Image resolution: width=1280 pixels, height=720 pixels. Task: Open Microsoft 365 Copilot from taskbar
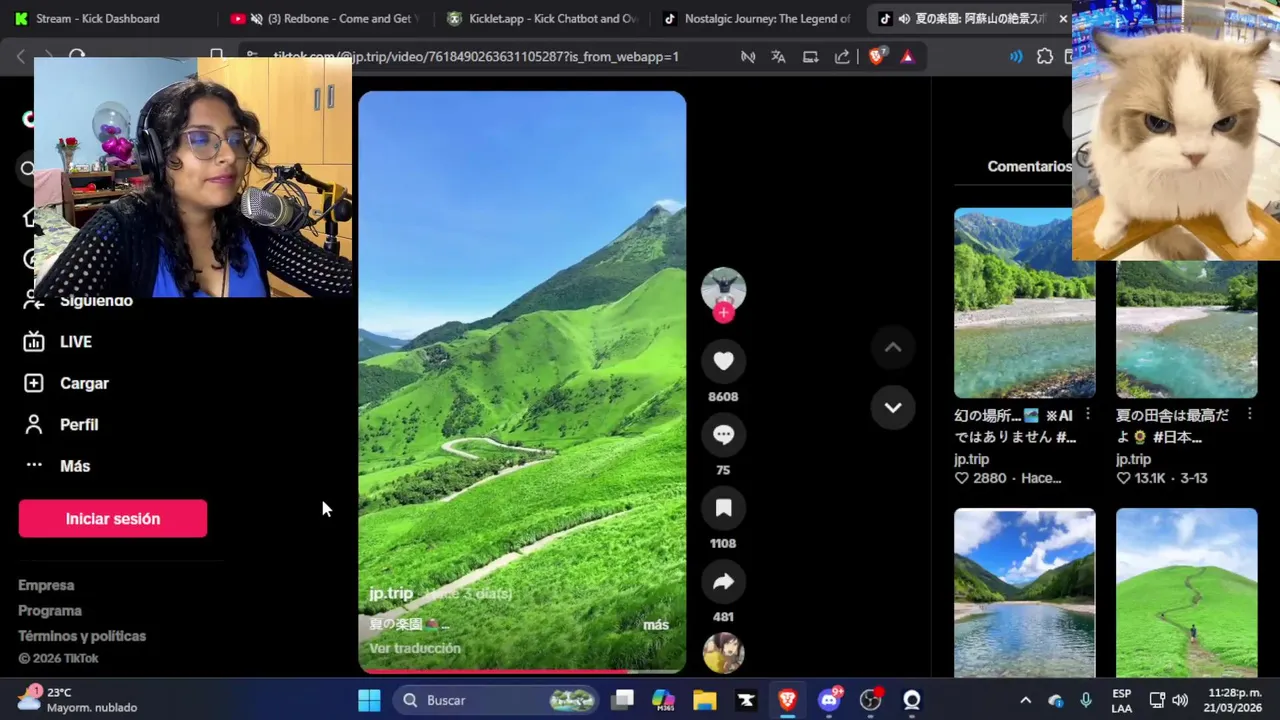[x=664, y=700]
